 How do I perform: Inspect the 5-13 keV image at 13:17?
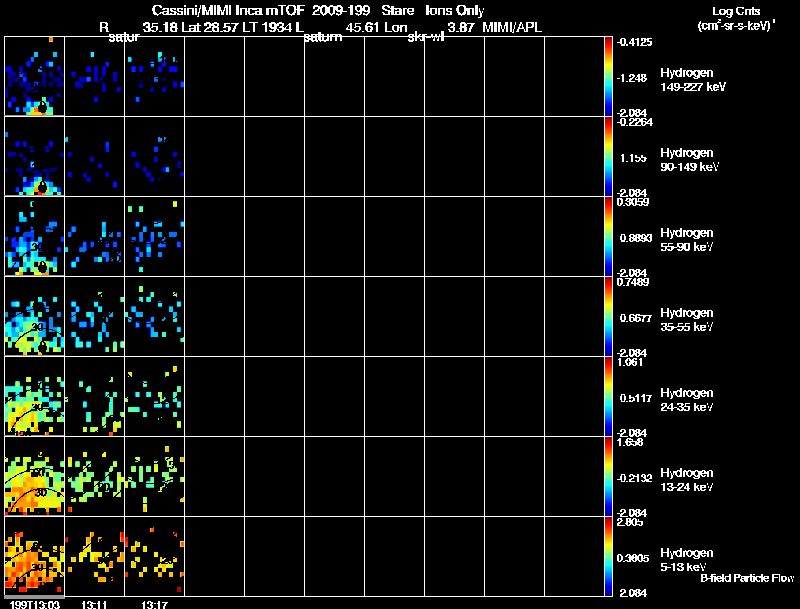(x=155, y=556)
